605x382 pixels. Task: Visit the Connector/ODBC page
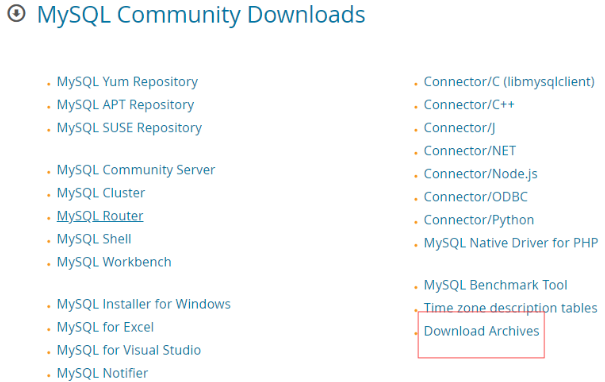pyautogui.click(x=475, y=197)
